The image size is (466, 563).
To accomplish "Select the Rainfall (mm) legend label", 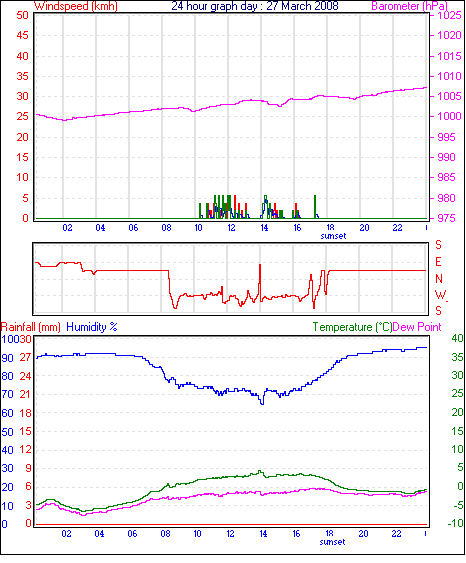I will coord(31,327).
